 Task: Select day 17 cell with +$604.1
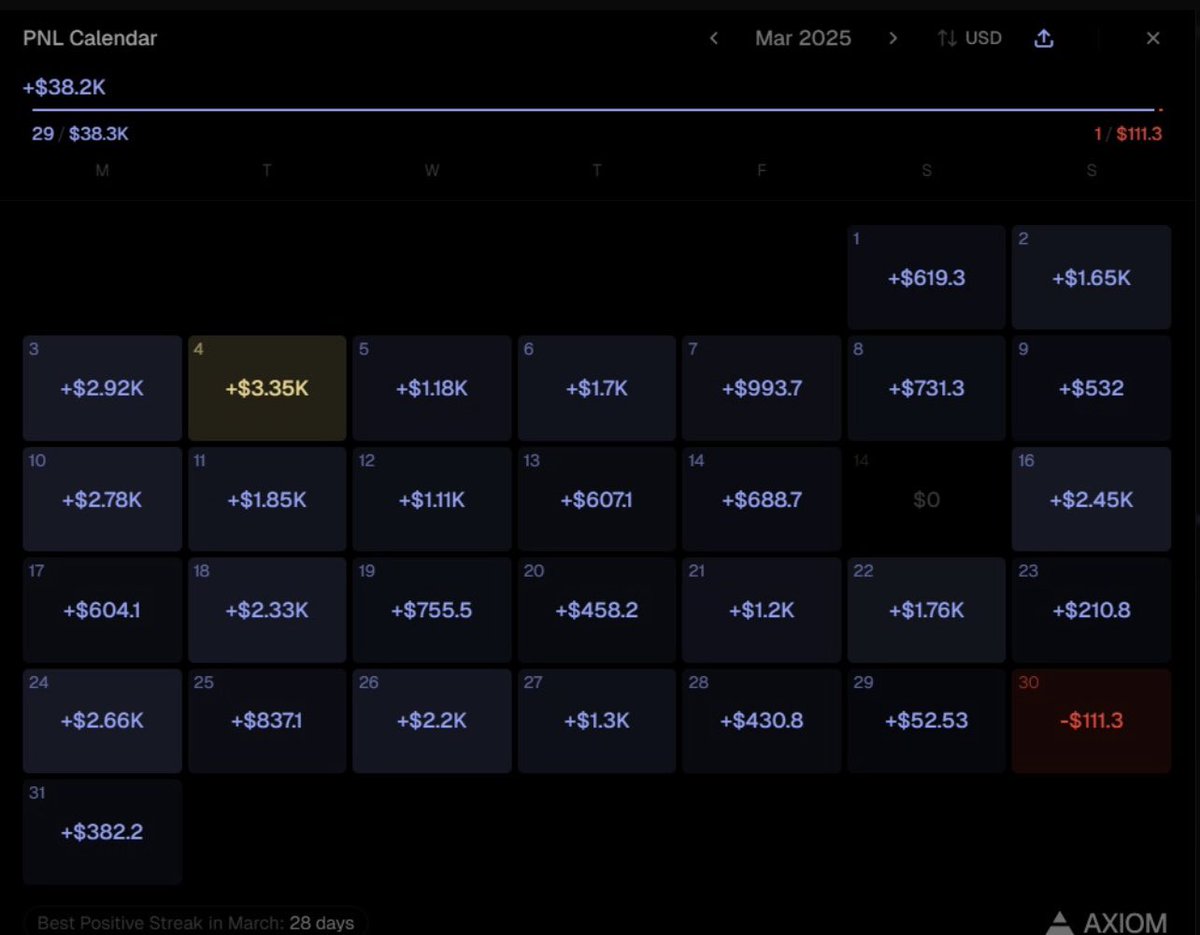coord(102,610)
